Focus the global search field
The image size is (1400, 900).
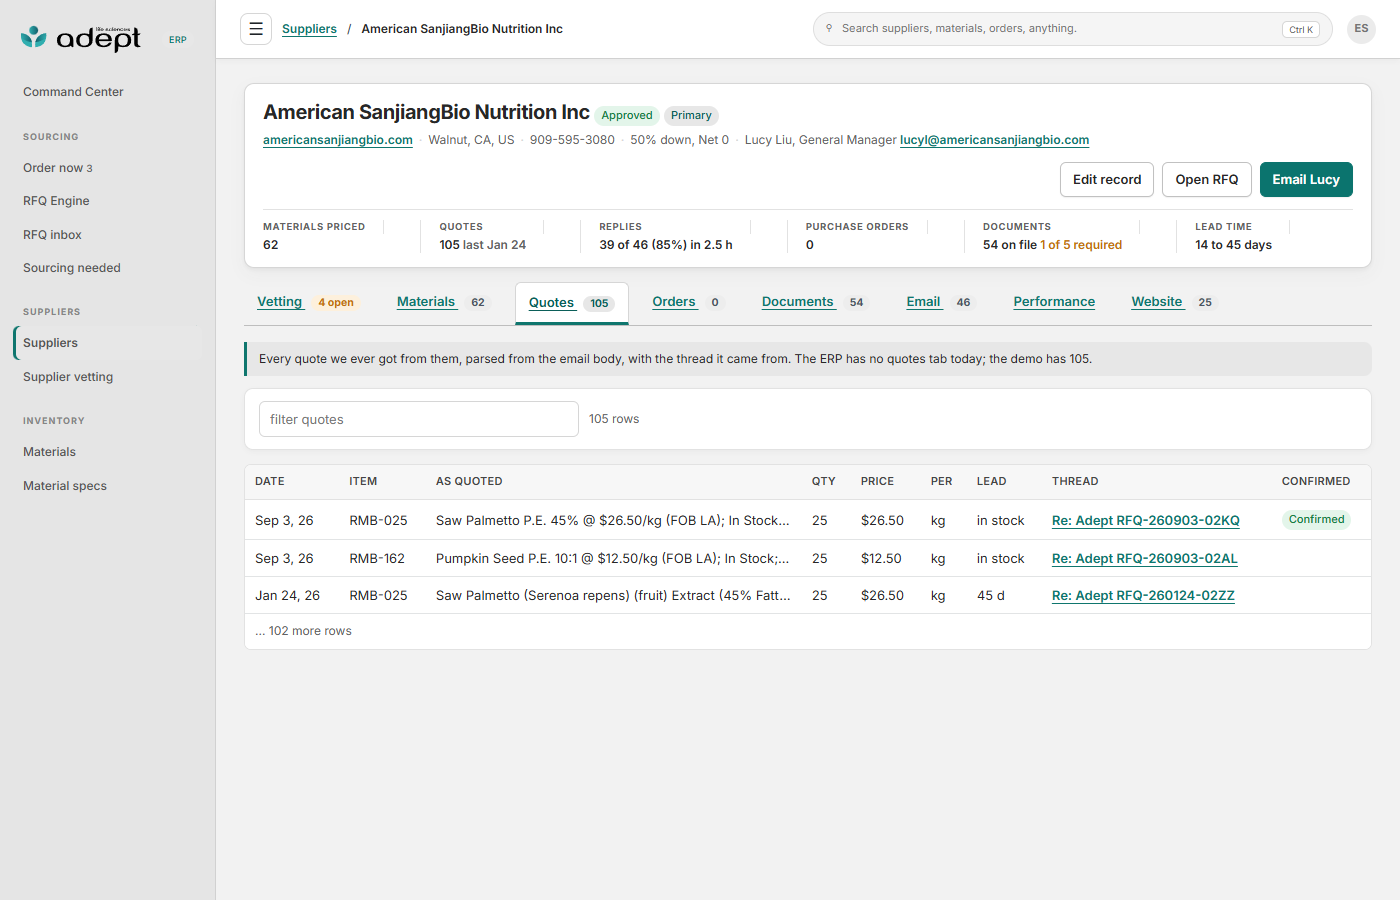pos(1072,29)
